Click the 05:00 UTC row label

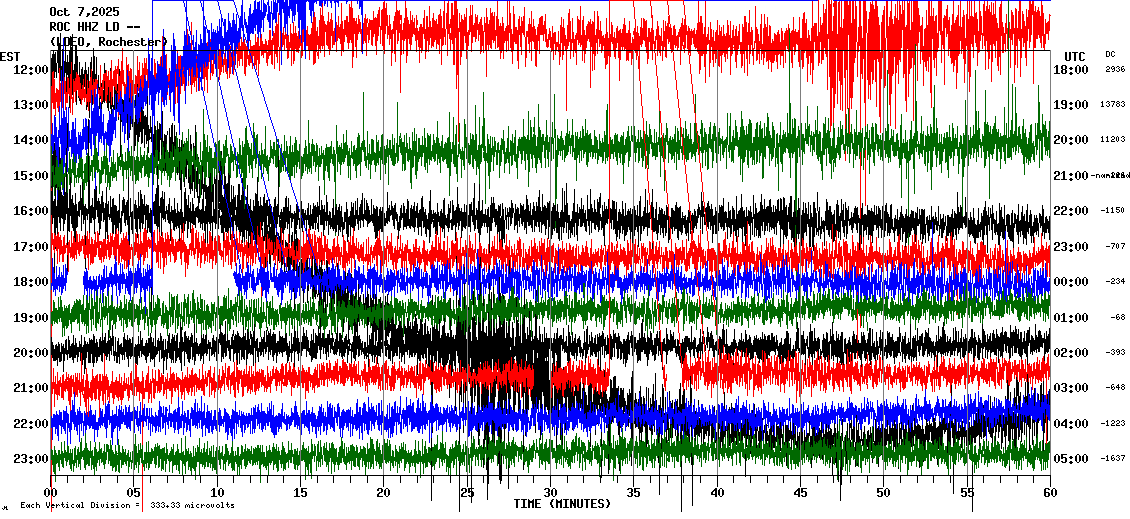[x=1070, y=459]
